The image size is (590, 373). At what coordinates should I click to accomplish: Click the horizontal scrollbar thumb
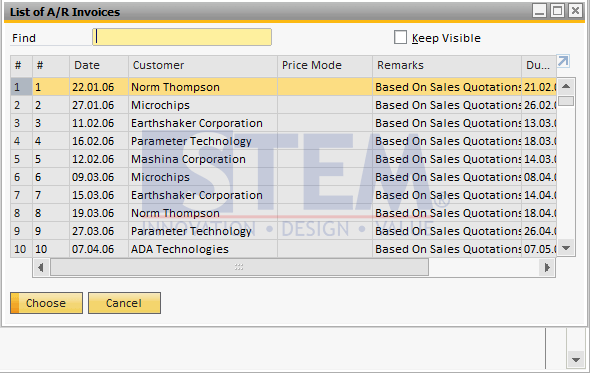239,268
